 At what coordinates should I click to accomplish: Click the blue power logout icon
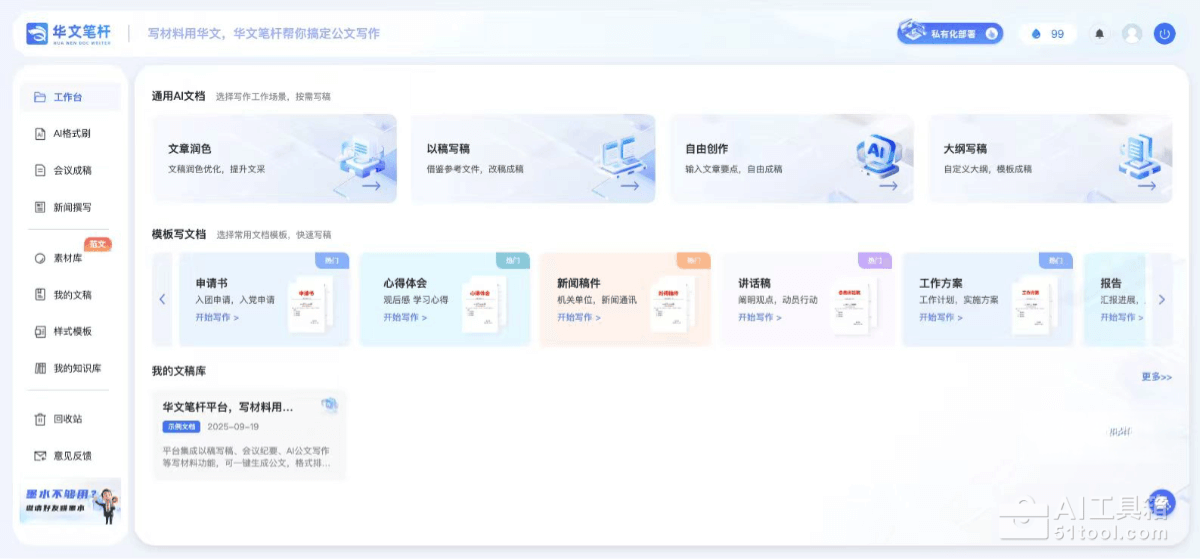pyautogui.click(x=1164, y=34)
